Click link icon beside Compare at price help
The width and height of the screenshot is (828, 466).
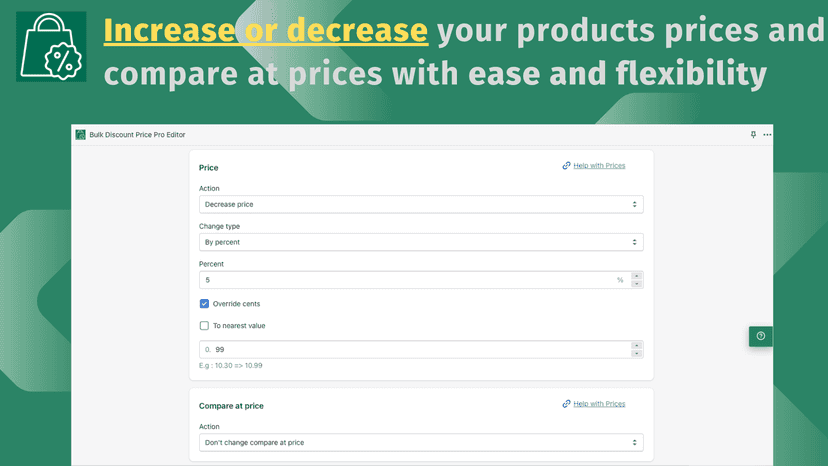[x=566, y=404]
